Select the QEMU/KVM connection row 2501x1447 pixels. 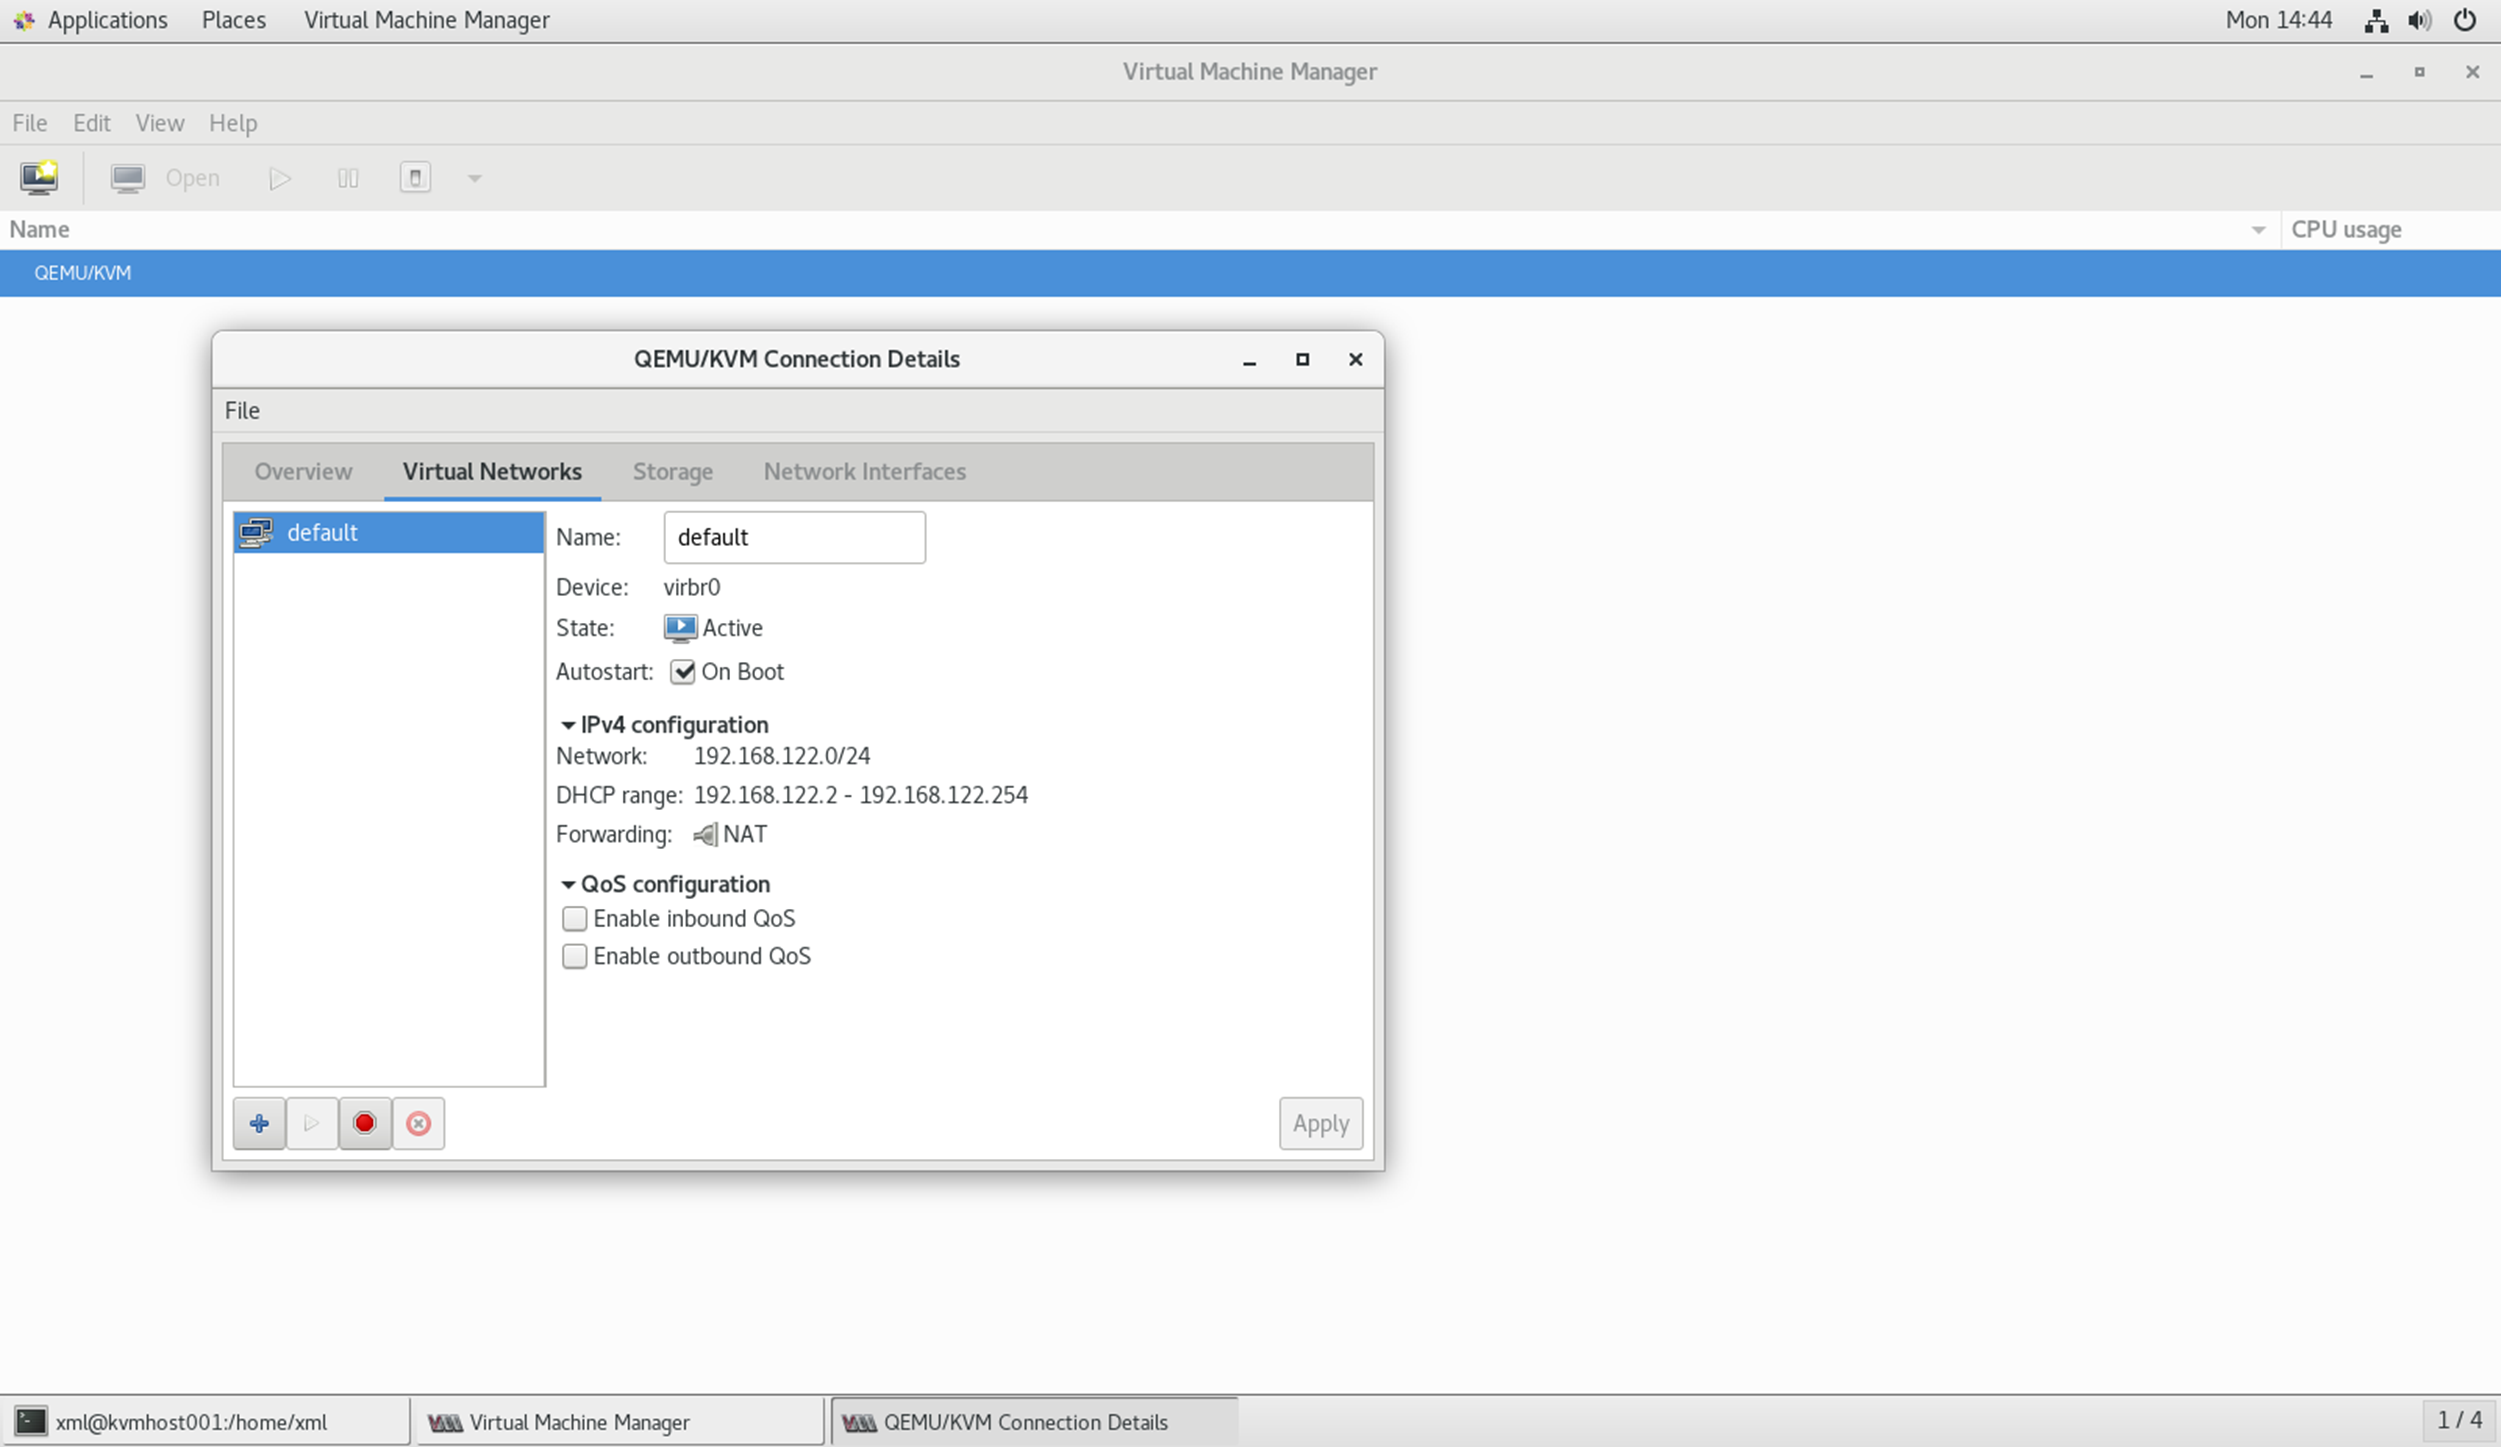[1250, 273]
